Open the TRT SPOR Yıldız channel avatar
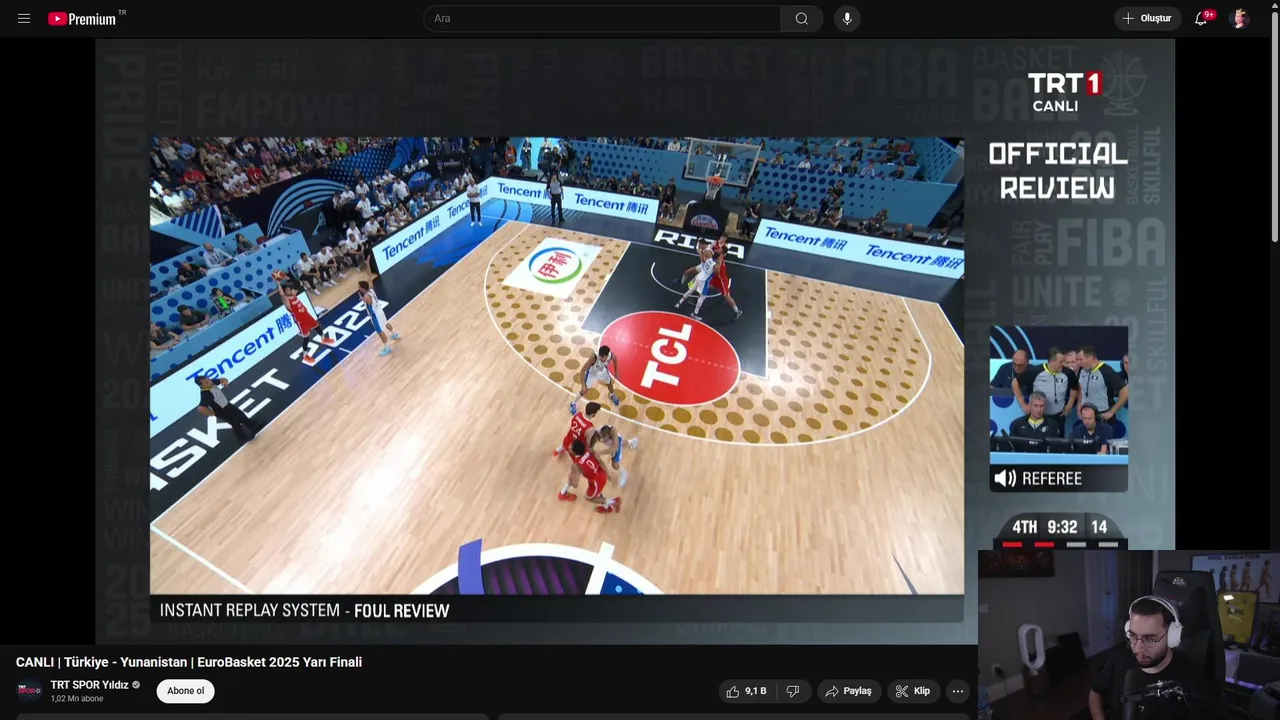 (29, 690)
